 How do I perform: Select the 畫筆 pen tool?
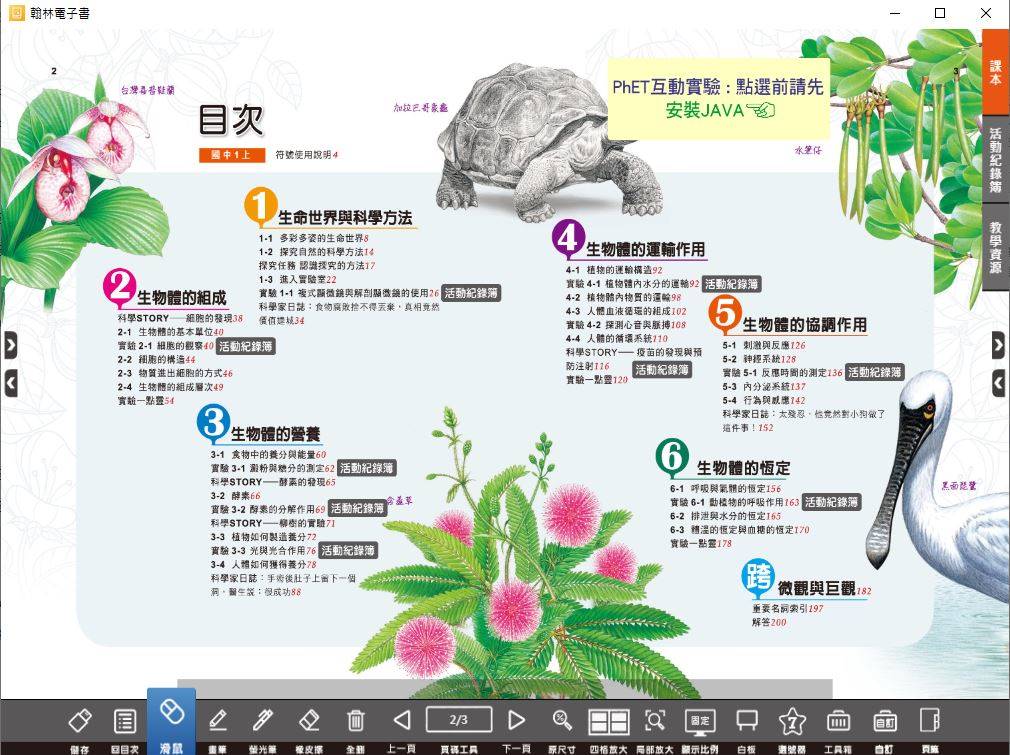pyautogui.click(x=218, y=720)
